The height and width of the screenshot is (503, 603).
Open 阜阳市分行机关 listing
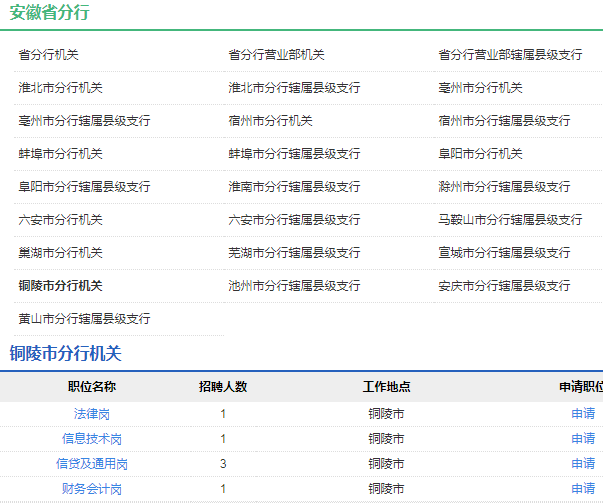(x=480, y=154)
